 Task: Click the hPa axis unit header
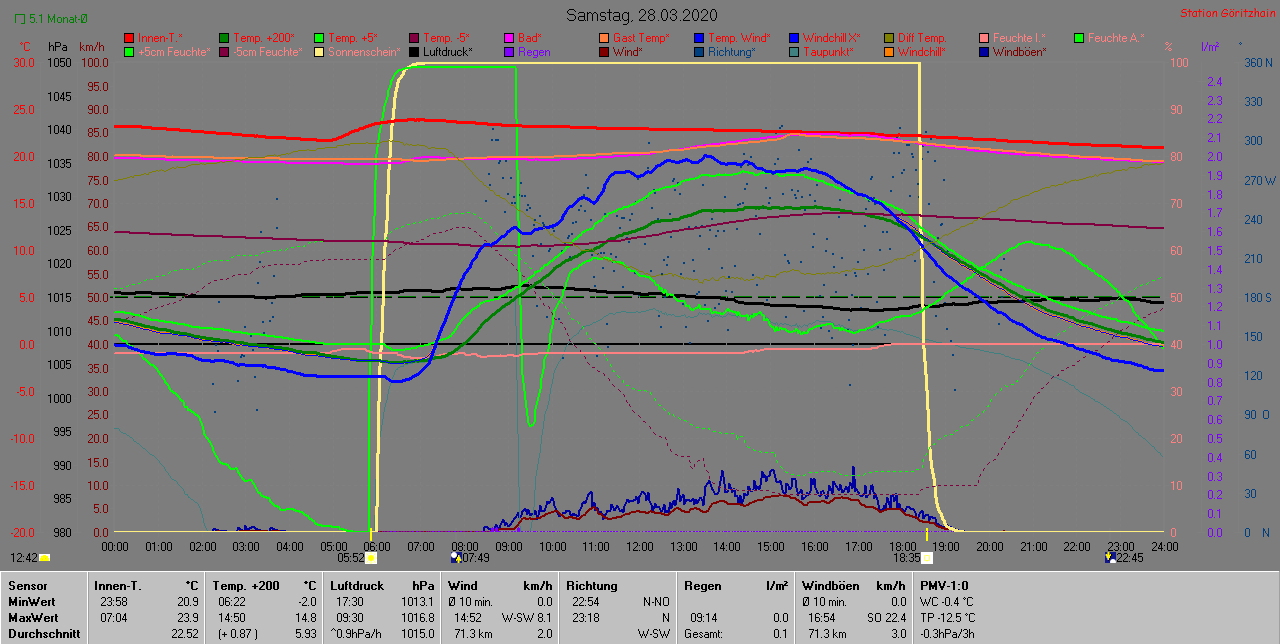[x=57, y=47]
